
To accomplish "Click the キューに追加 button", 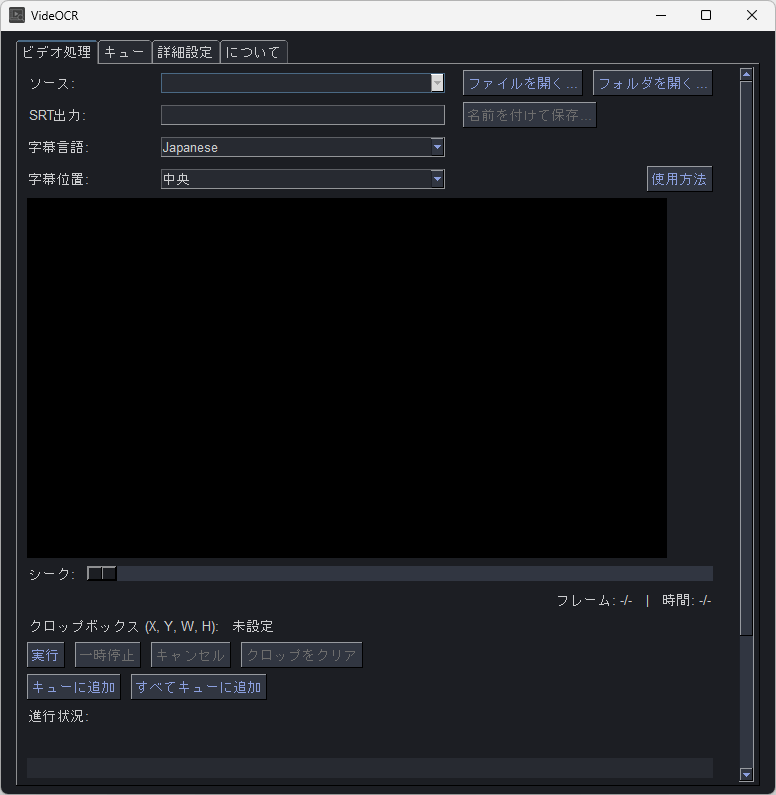I will click(x=74, y=687).
